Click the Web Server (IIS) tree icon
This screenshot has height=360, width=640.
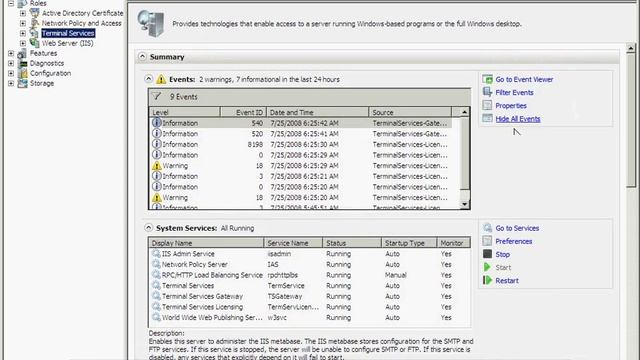(x=35, y=43)
